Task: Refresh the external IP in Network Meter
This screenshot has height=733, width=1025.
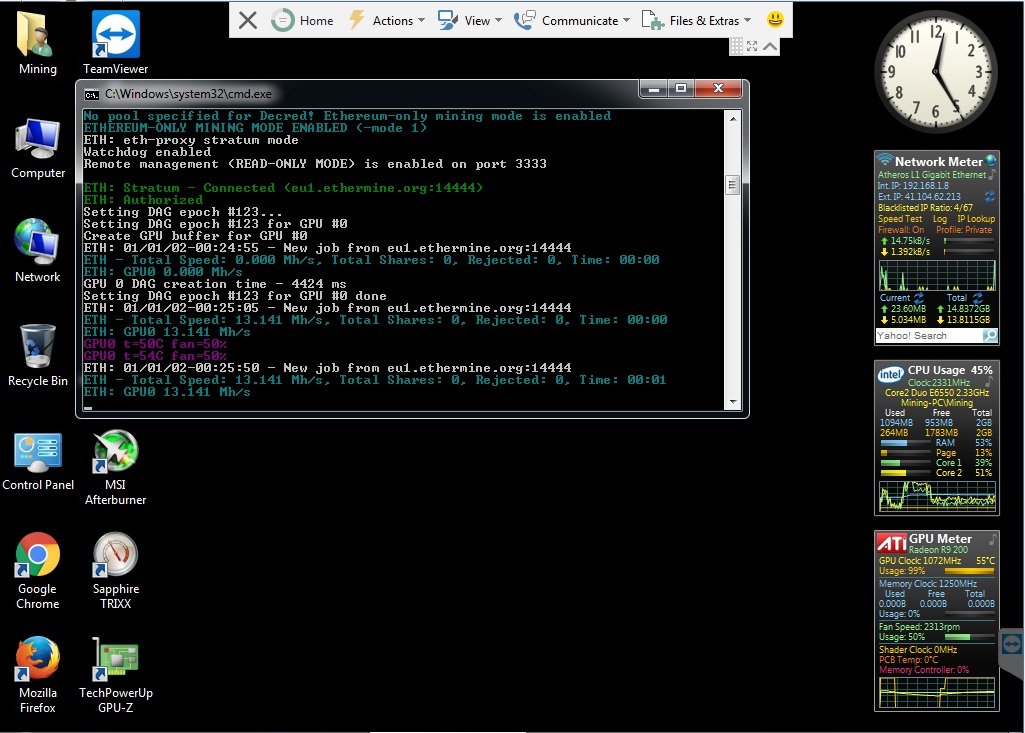Action: [990, 196]
